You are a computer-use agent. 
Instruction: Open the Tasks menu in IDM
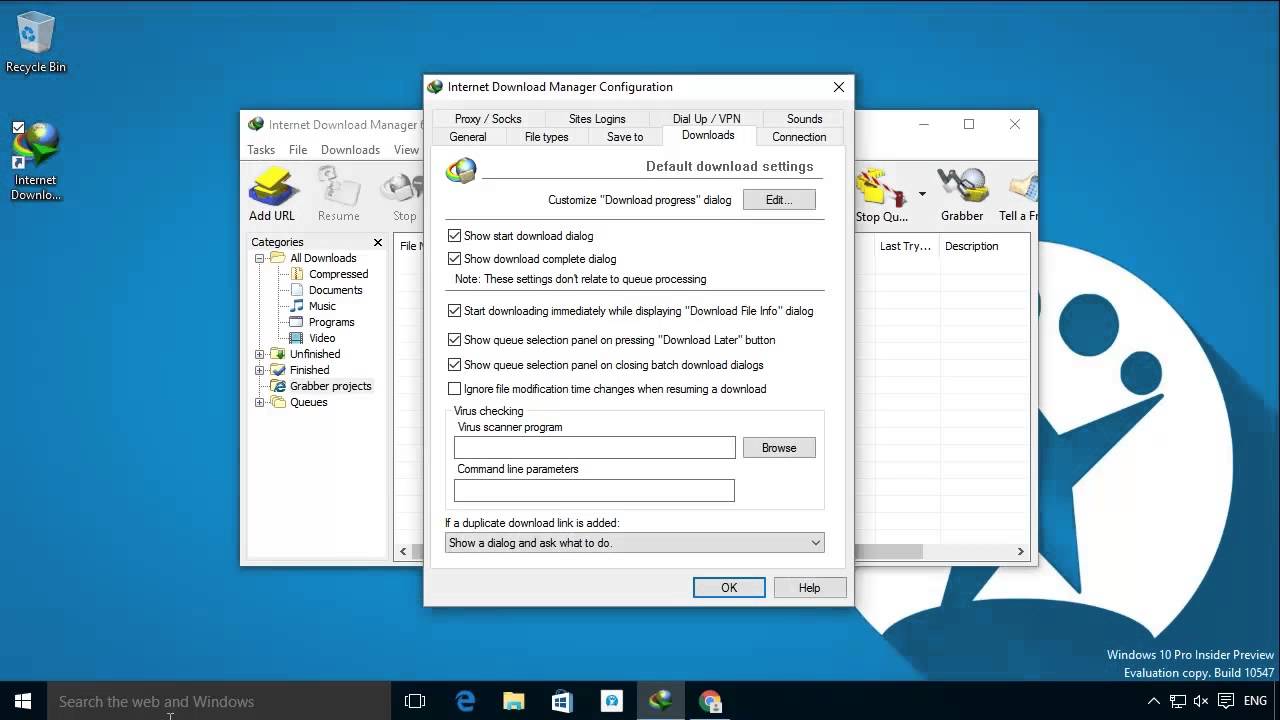tap(261, 150)
